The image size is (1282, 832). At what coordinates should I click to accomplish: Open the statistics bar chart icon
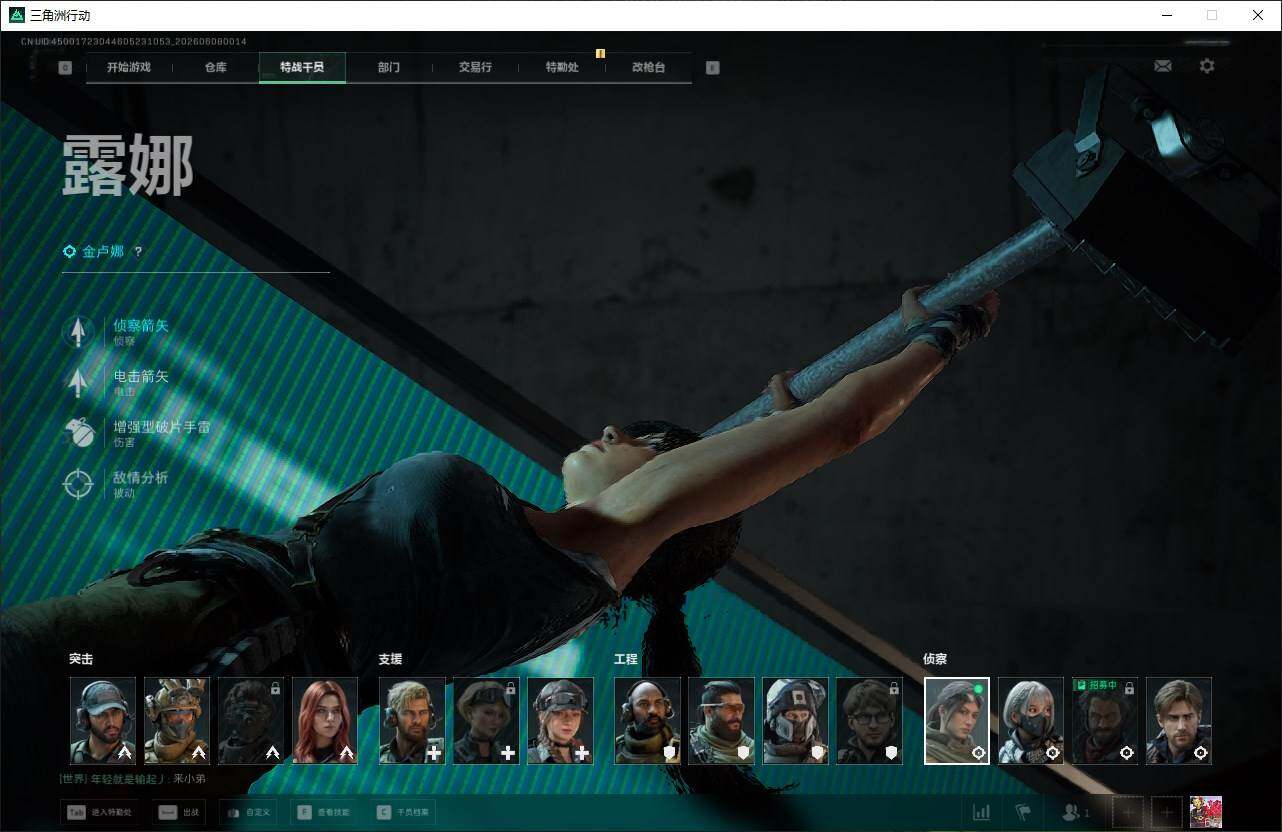982,812
